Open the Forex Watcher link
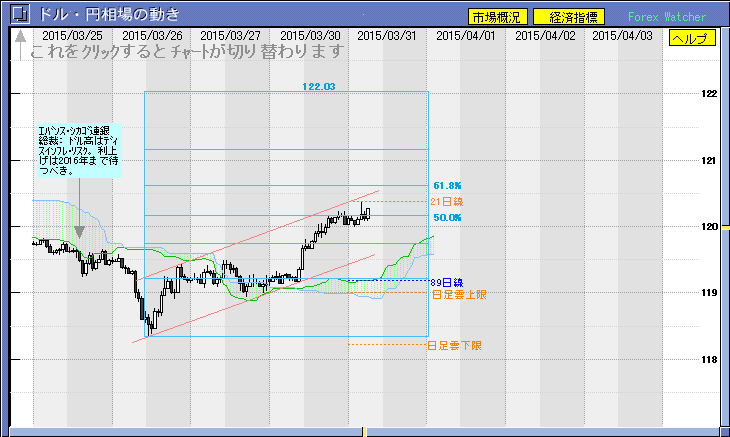730x437 pixels. coord(667,17)
